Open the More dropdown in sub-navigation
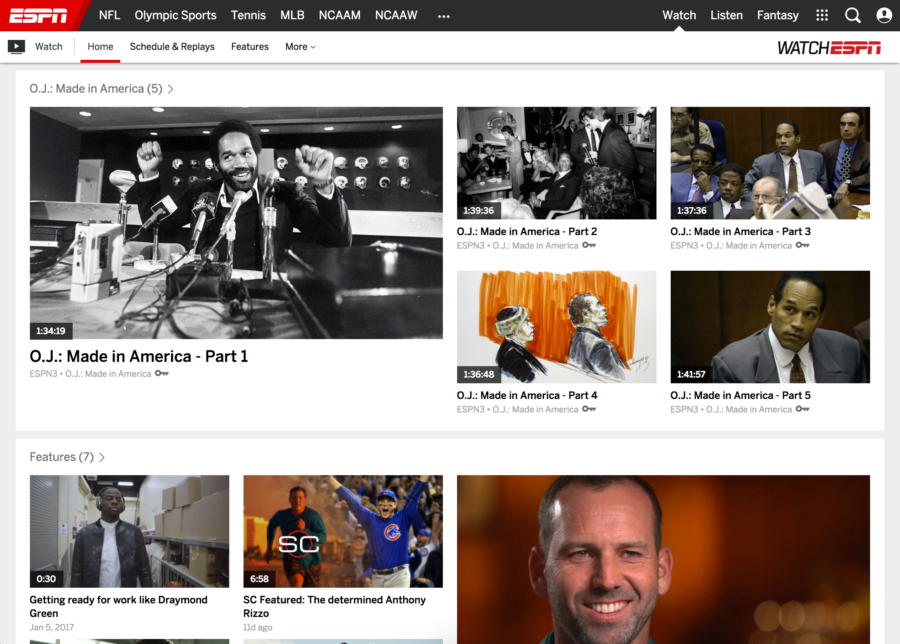The image size is (900, 644). (x=299, y=46)
